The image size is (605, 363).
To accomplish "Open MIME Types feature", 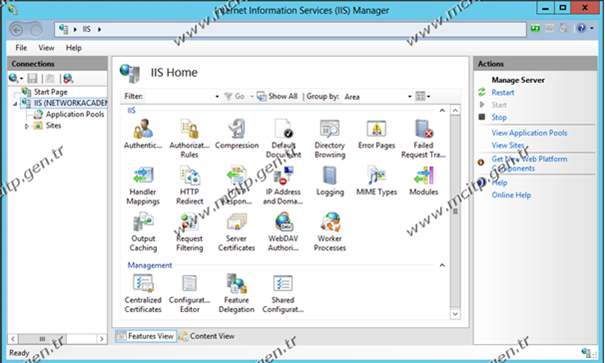I will [377, 181].
